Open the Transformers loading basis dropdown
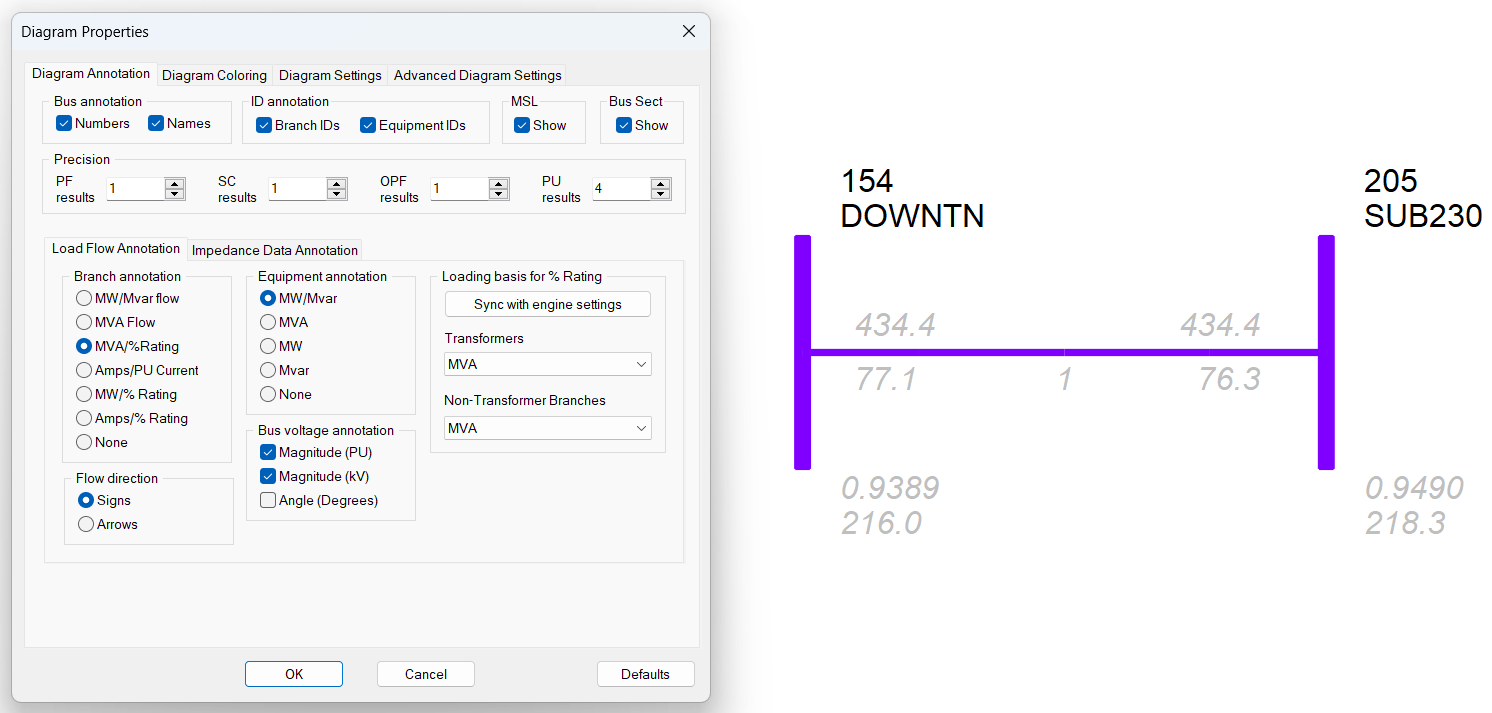 (547, 365)
